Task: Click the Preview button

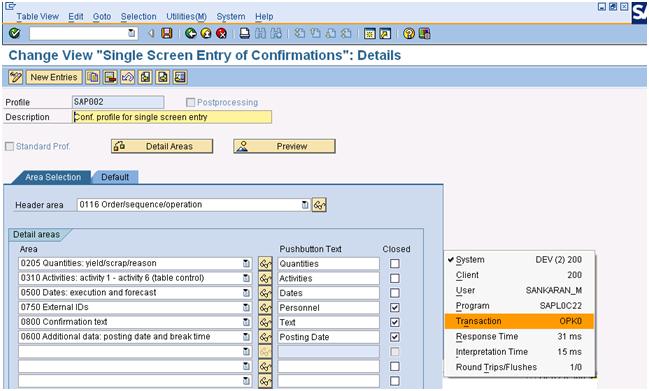Action: (284, 146)
